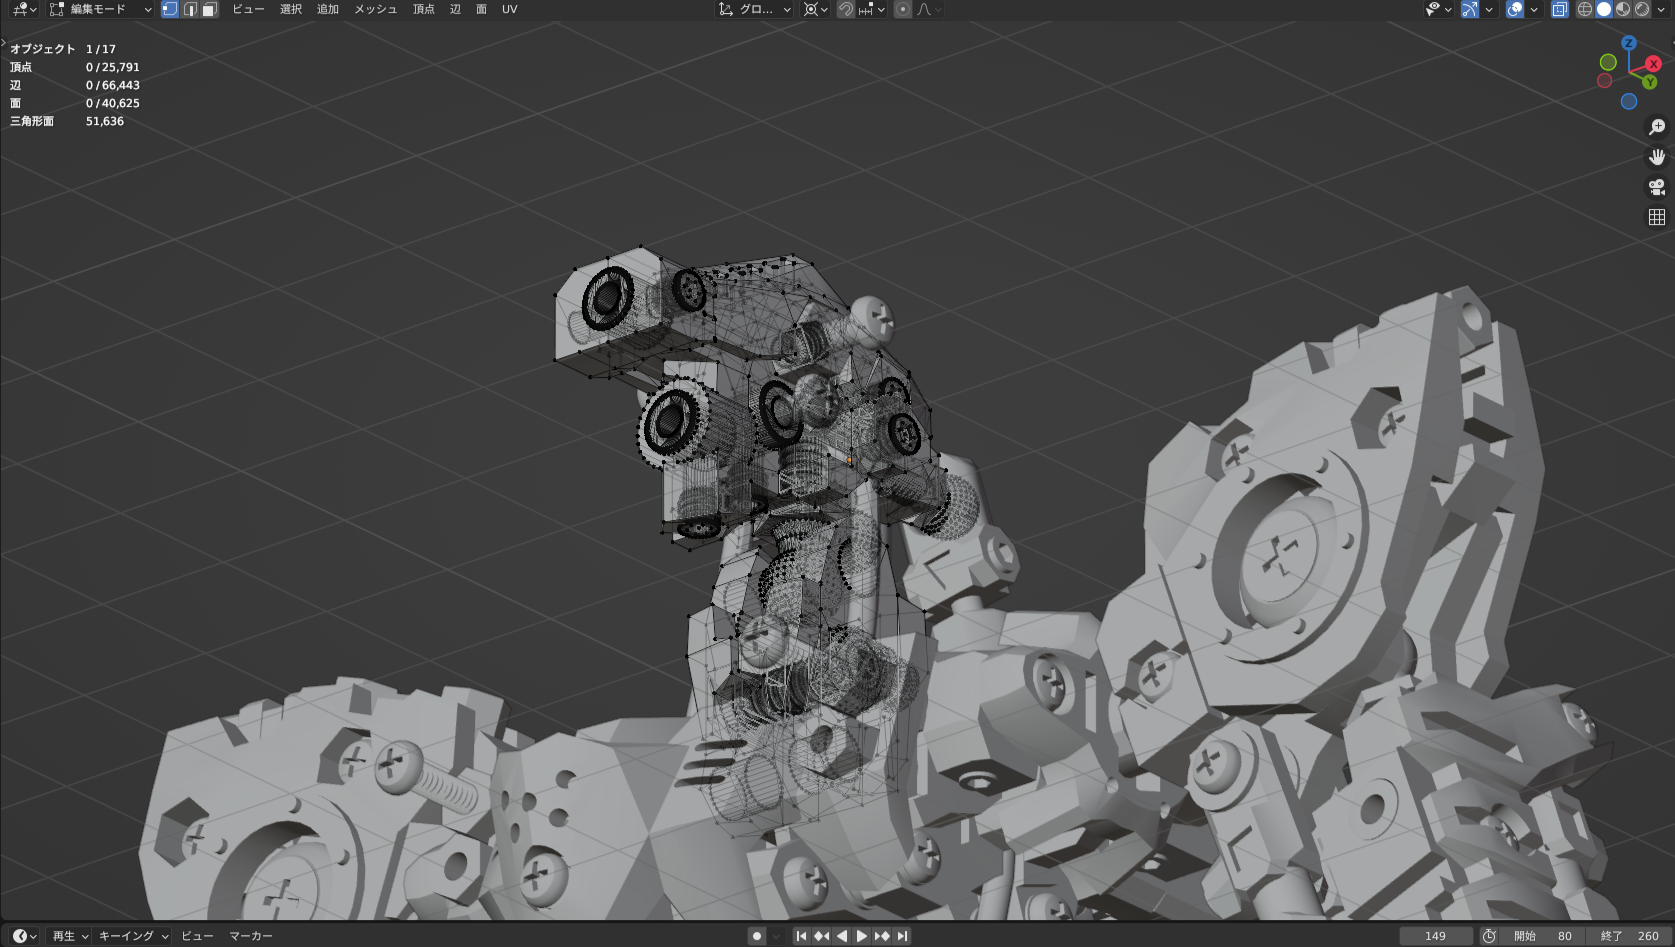Click the zoom magnifier viewport icon
The height and width of the screenshot is (947, 1675).
coord(1657,127)
